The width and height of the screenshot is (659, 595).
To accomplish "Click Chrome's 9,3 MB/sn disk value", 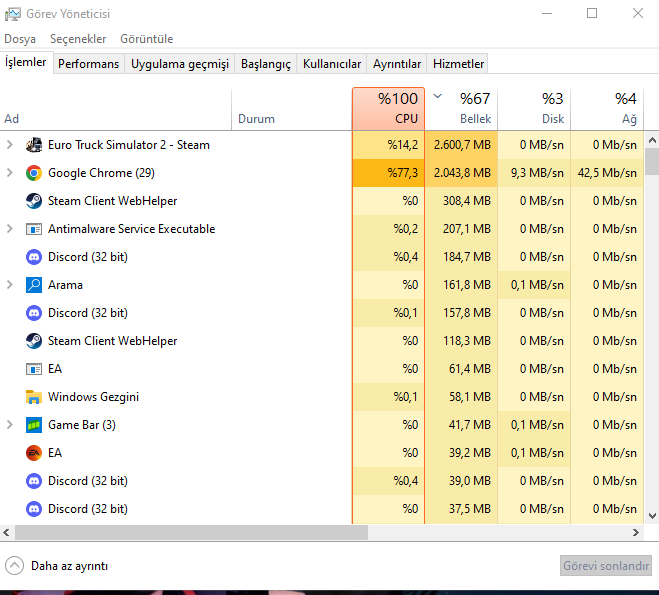I will (x=537, y=173).
